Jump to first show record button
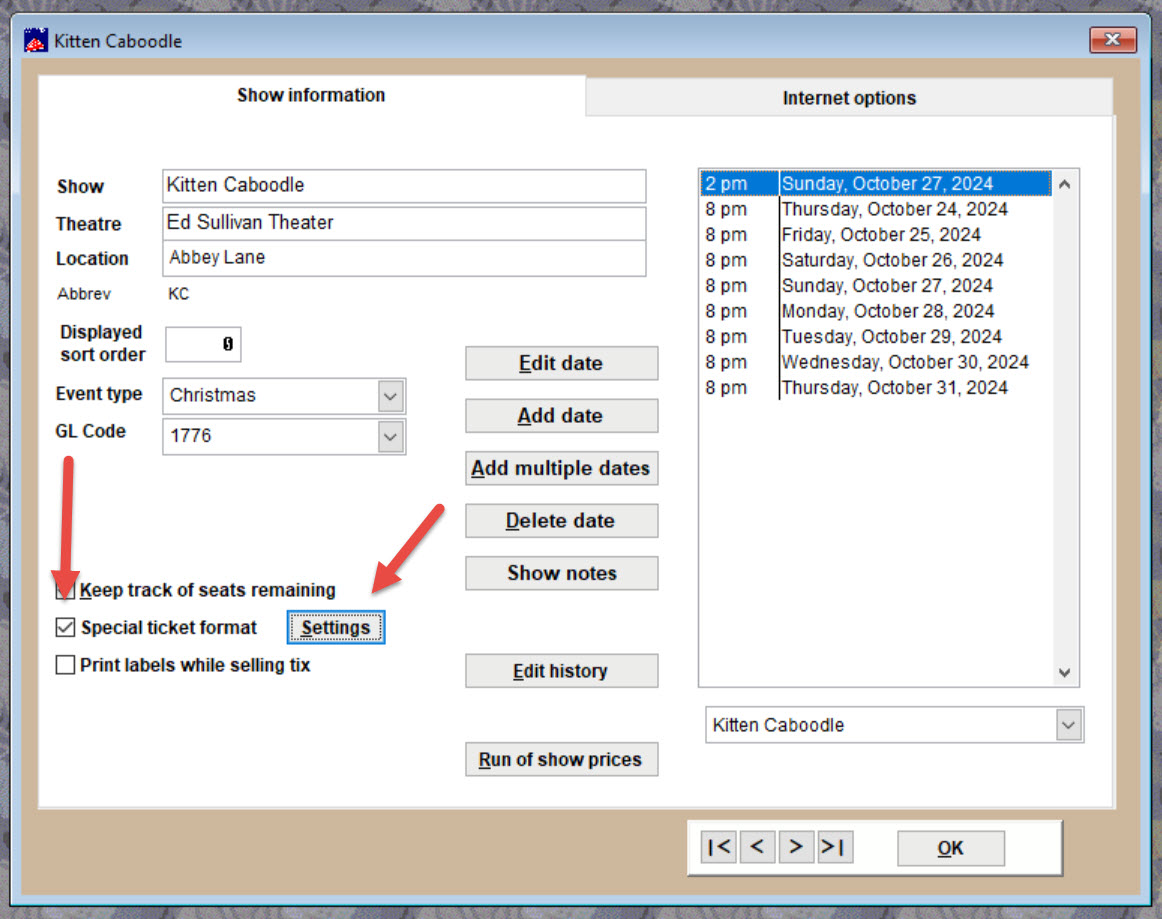 point(719,846)
